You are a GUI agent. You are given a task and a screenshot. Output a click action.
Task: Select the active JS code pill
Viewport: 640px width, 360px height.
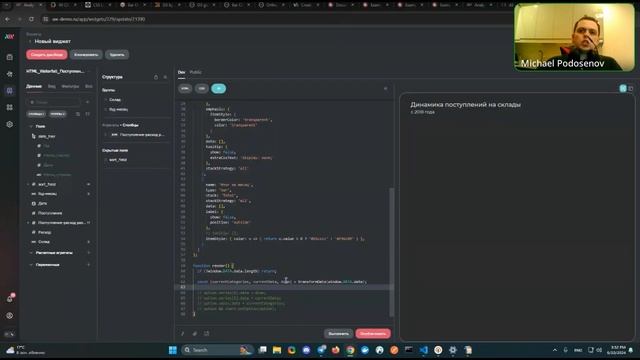[218, 89]
